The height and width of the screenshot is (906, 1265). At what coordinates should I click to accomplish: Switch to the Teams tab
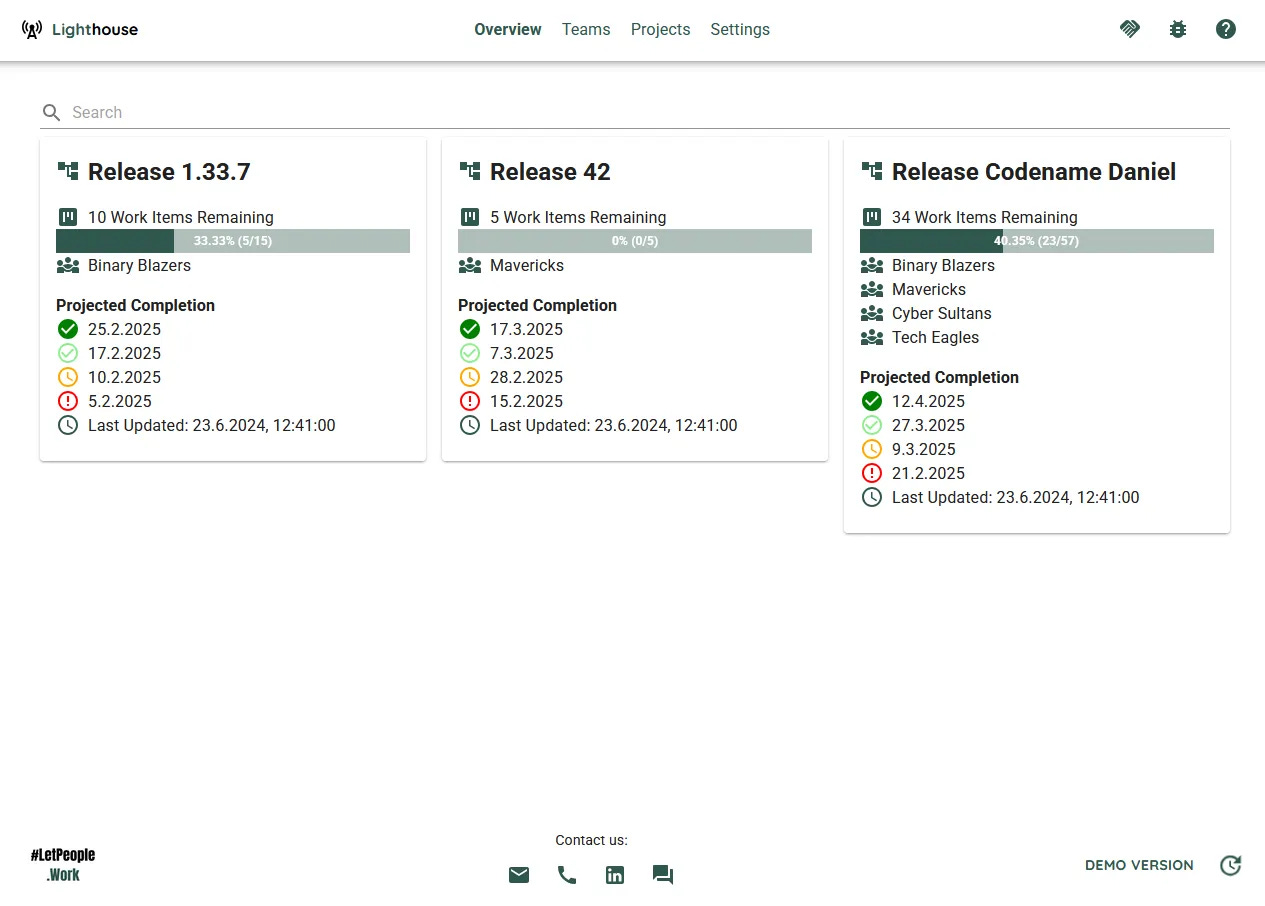coord(586,30)
